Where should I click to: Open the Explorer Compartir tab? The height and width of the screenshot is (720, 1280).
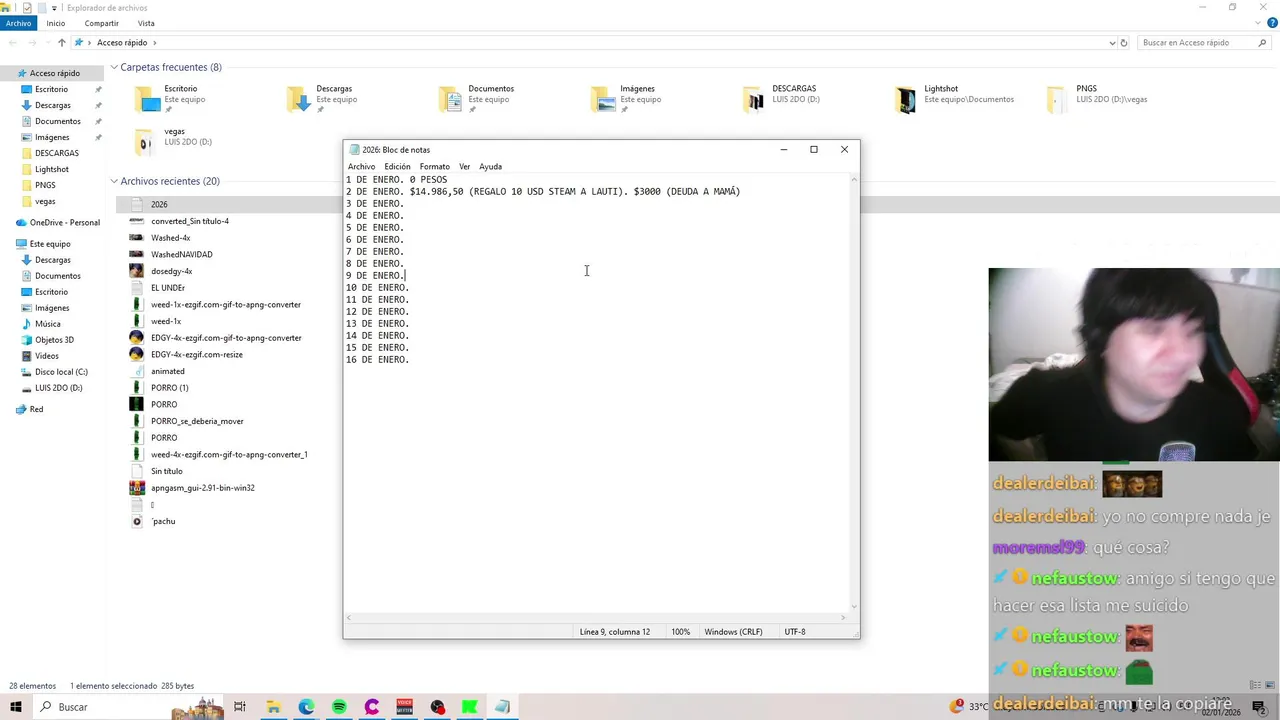pyautogui.click(x=102, y=23)
